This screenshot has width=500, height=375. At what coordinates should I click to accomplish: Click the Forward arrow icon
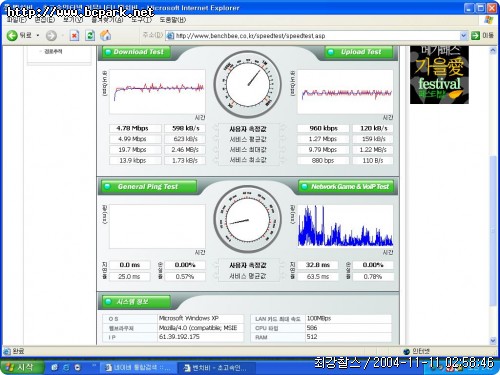click(51, 35)
